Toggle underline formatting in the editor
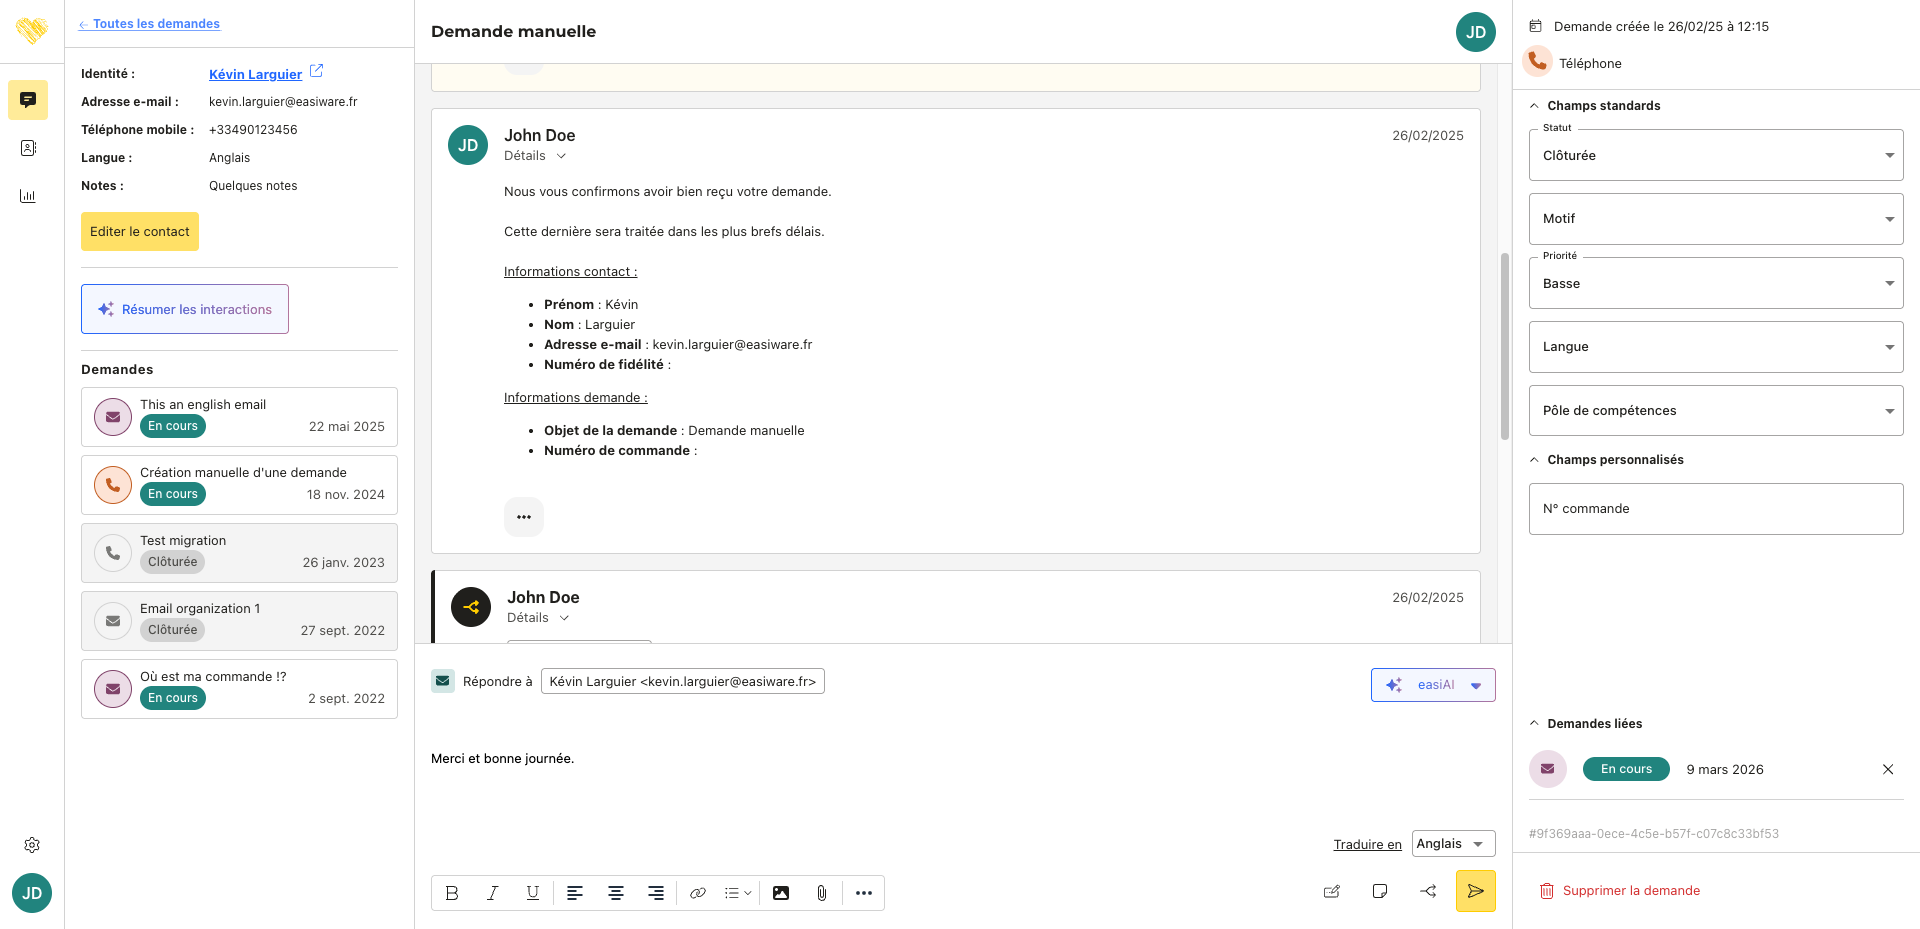Screen dimensions: 1920x929 click(x=532, y=893)
